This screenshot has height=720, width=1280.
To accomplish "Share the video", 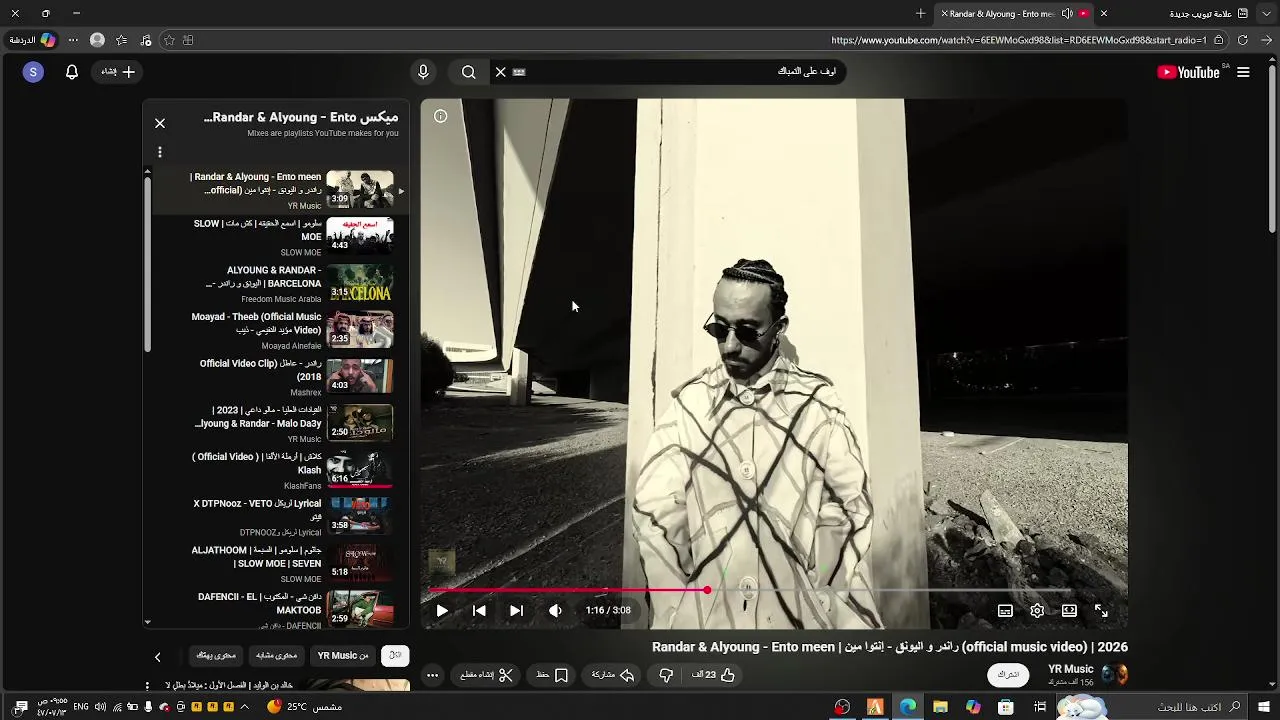I will click(x=613, y=675).
